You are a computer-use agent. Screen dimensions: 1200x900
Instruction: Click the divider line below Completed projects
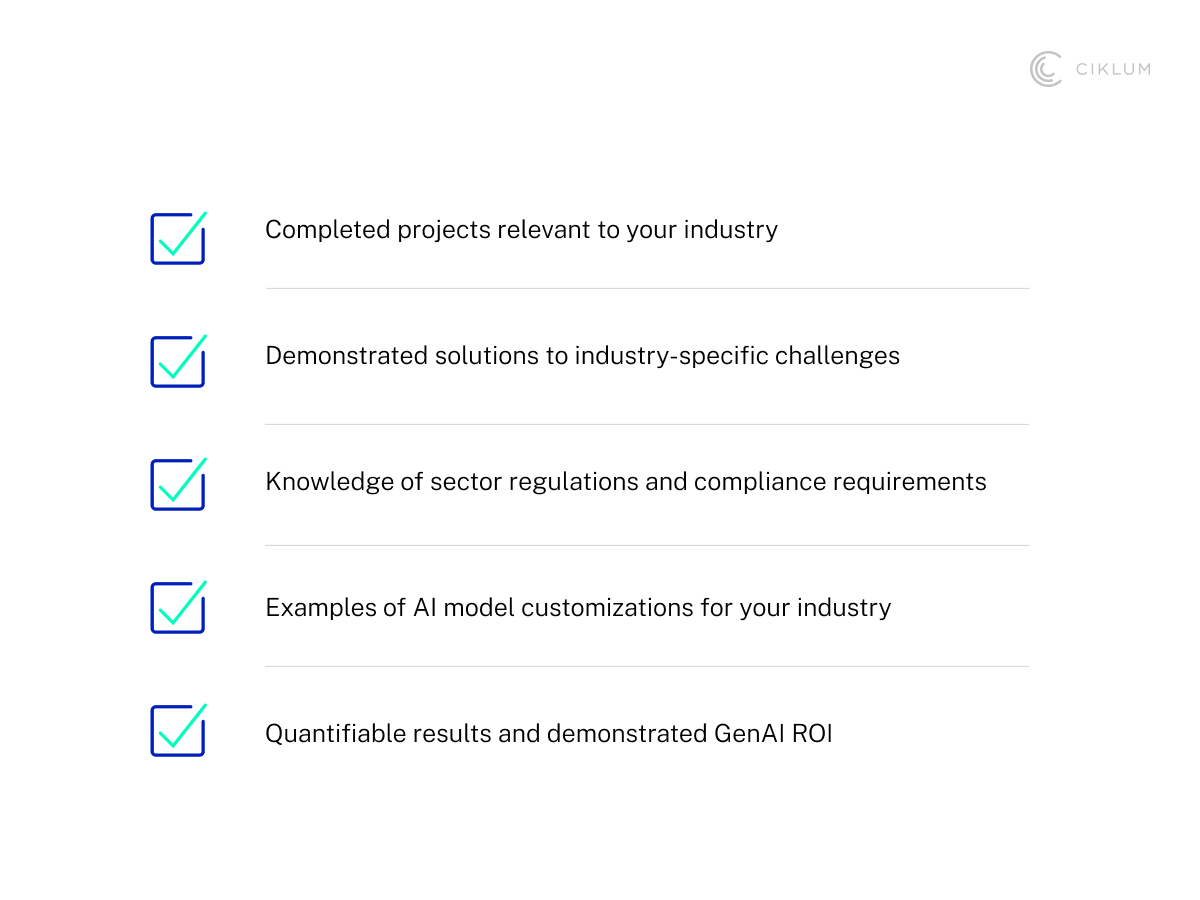647,289
